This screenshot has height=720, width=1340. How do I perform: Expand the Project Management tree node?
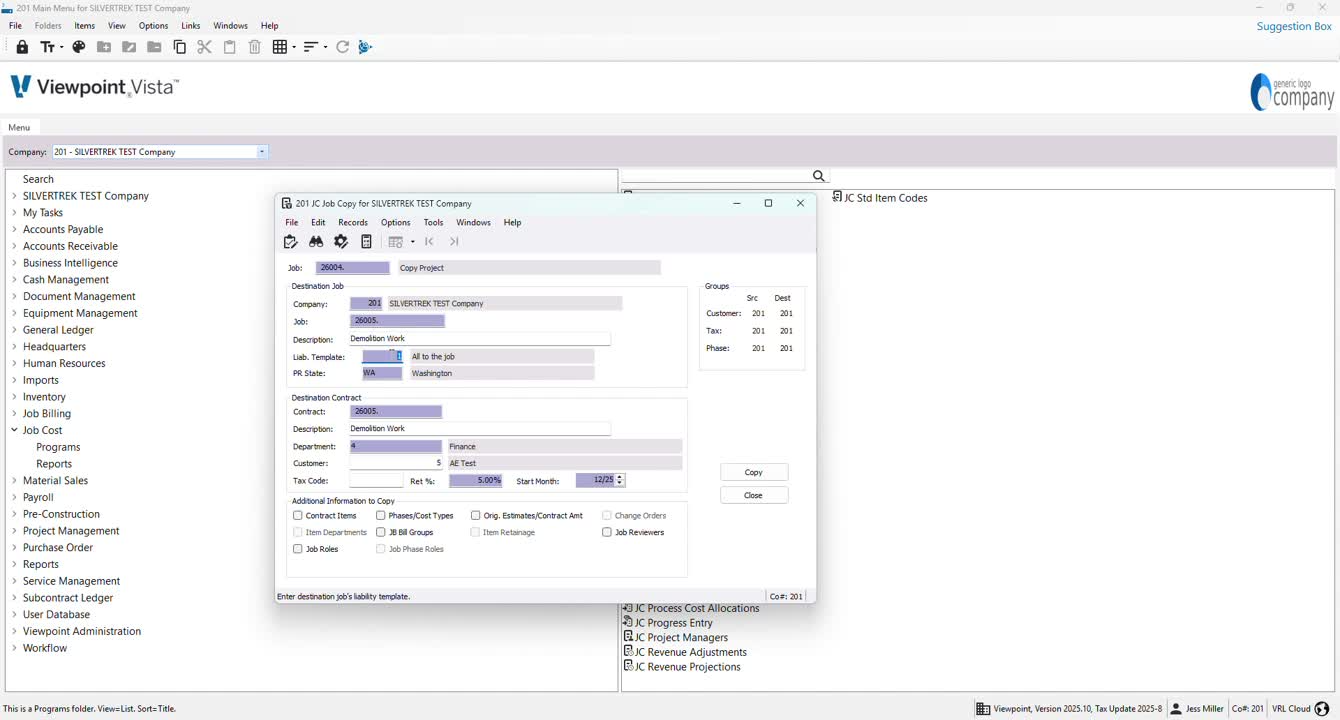pyautogui.click(x=15, y=531)
